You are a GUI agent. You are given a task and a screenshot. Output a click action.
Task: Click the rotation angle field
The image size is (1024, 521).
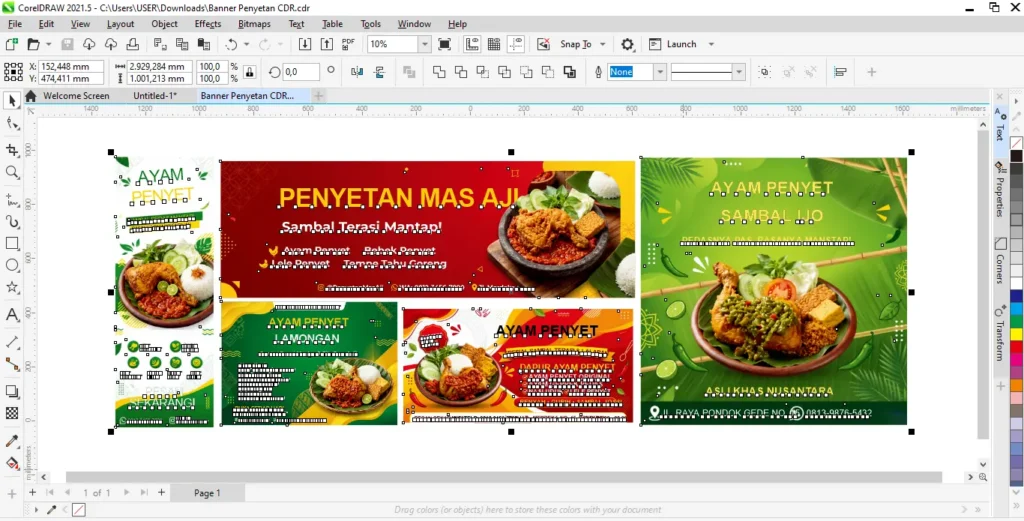[300, 72]
